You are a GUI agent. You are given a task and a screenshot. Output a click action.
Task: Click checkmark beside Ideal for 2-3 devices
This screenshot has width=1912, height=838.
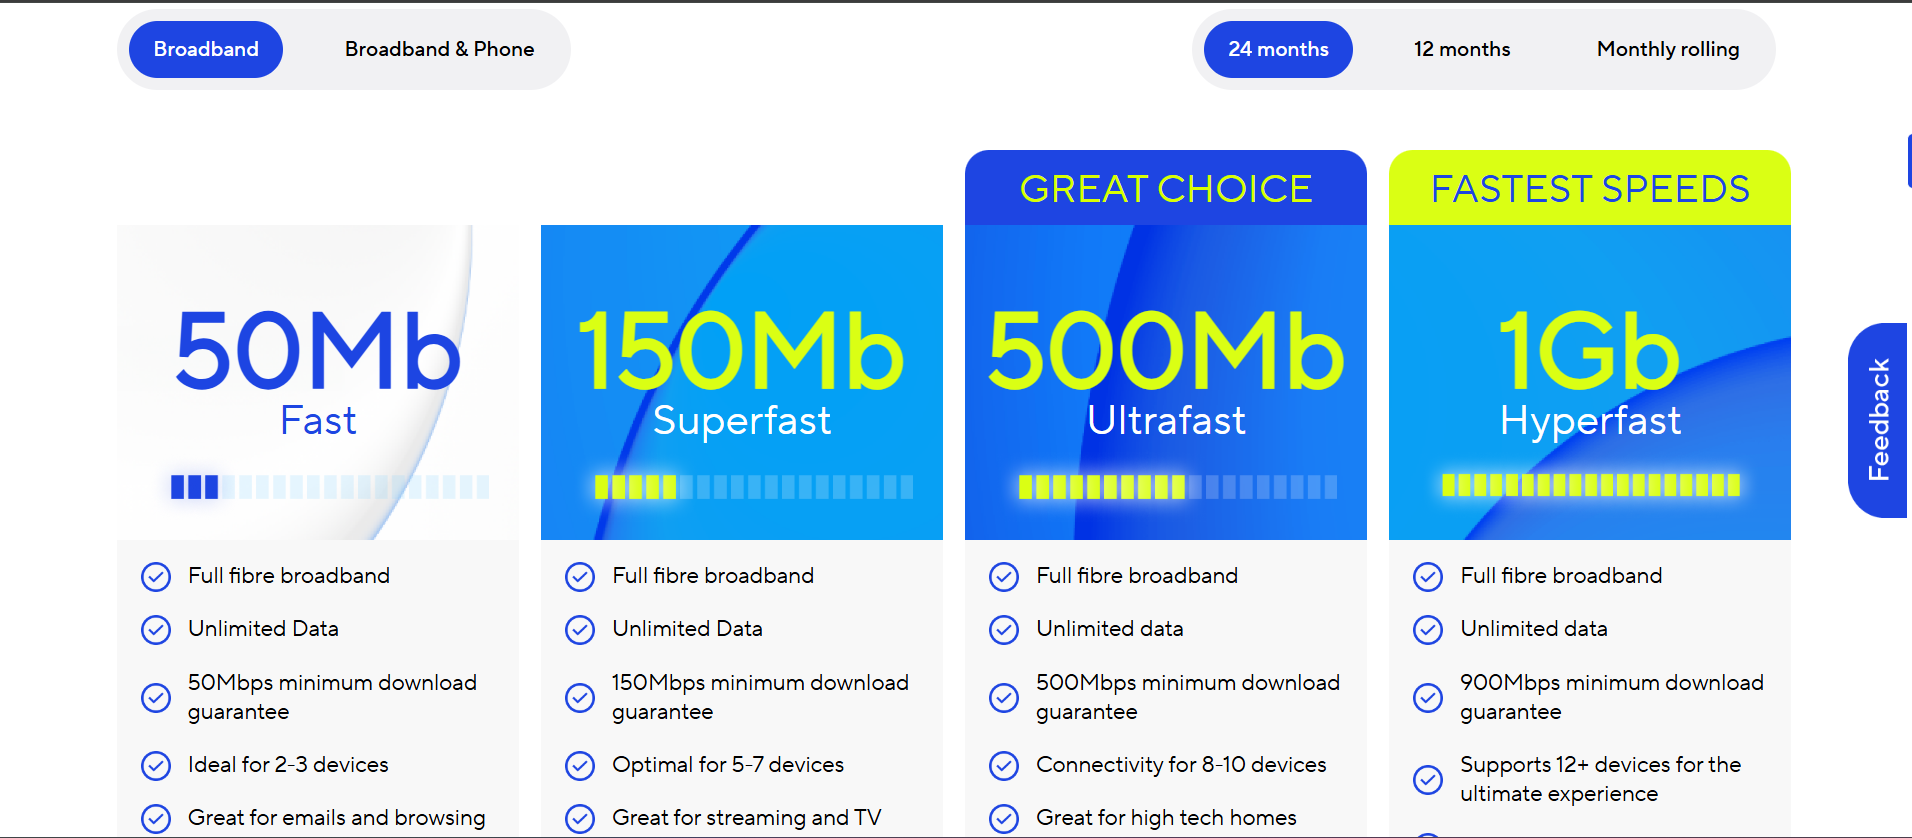[156, 766]
